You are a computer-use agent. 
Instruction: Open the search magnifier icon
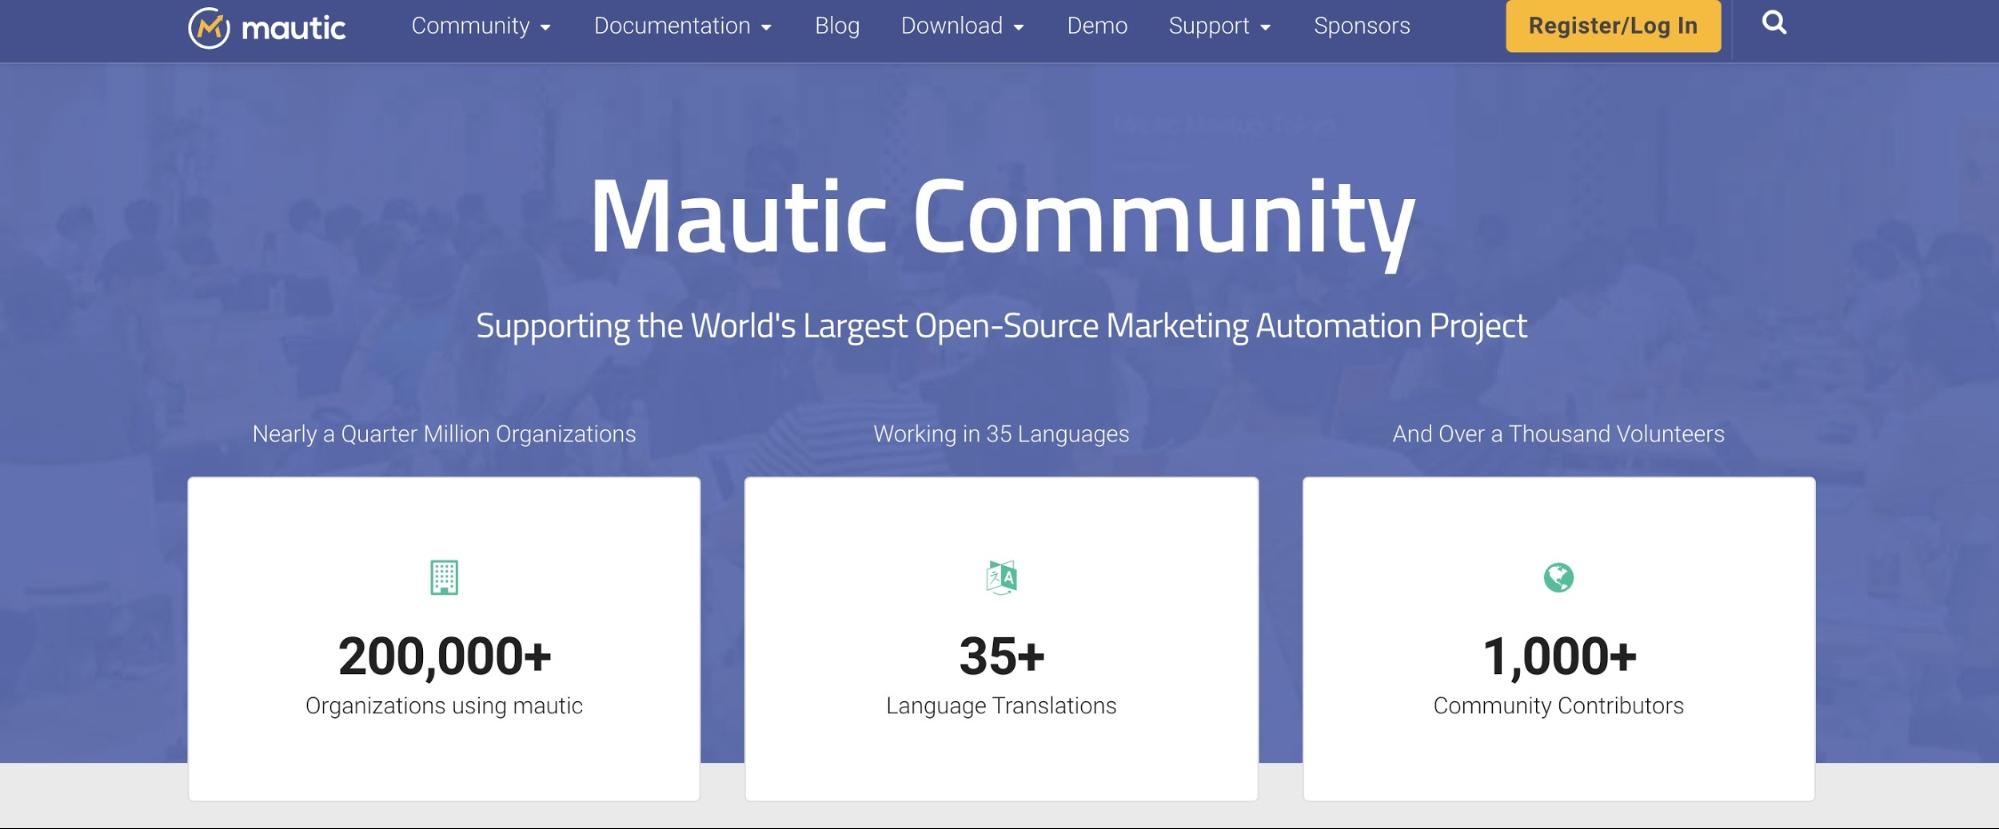1774,23
